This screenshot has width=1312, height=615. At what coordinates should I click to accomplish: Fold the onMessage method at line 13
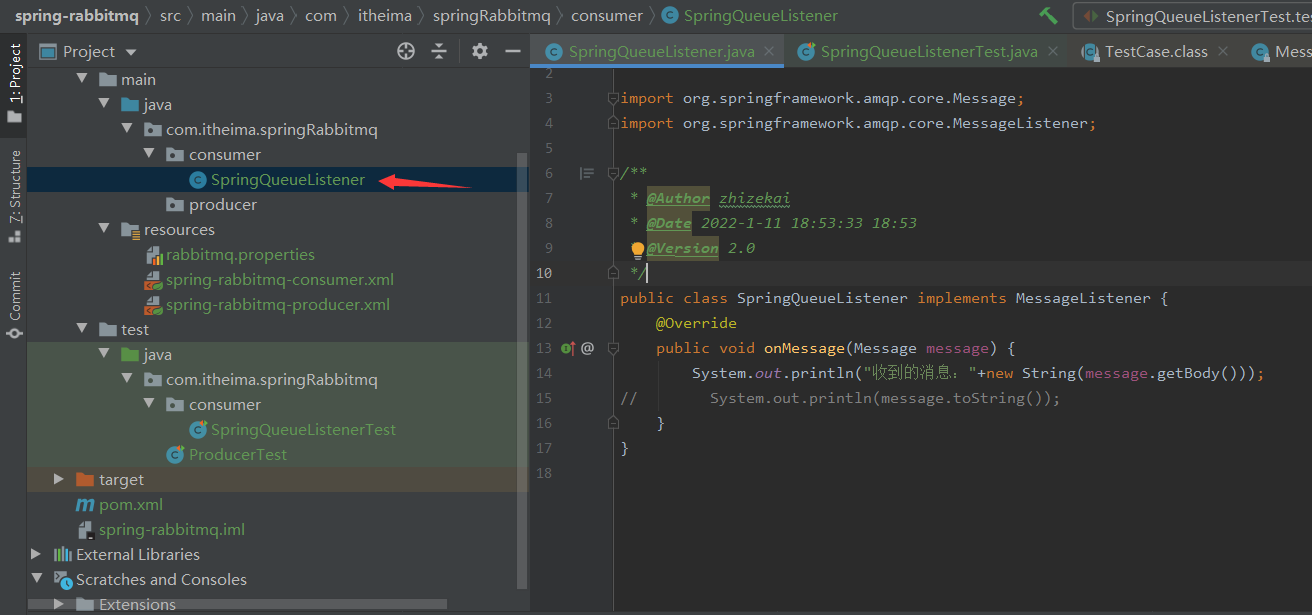[614, 348]
